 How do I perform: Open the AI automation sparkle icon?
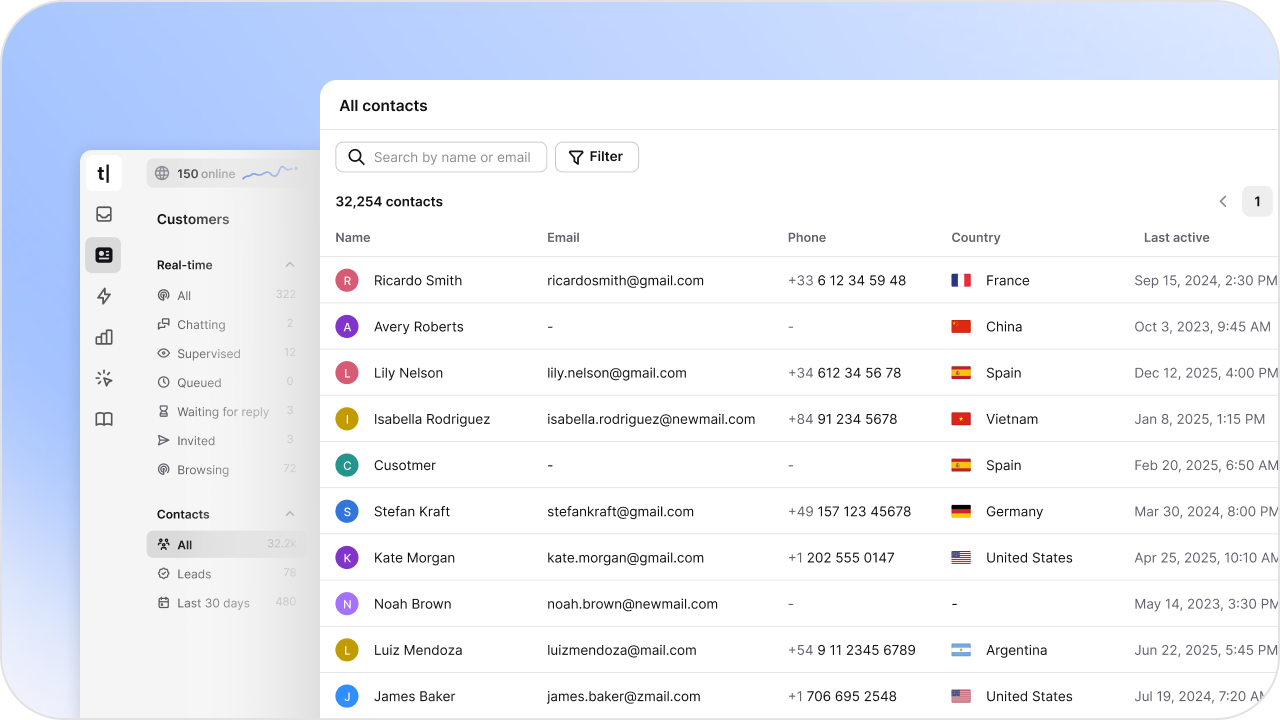103,378
